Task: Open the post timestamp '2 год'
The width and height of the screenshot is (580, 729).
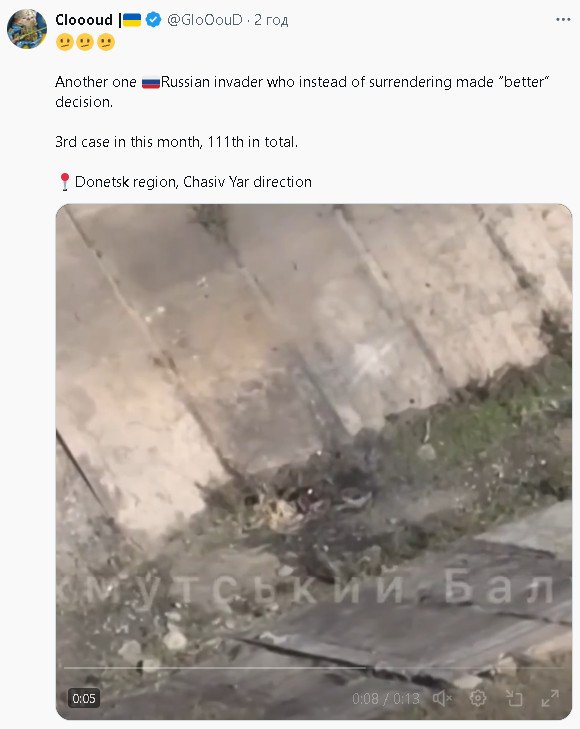Action: (x=271, y=20)
